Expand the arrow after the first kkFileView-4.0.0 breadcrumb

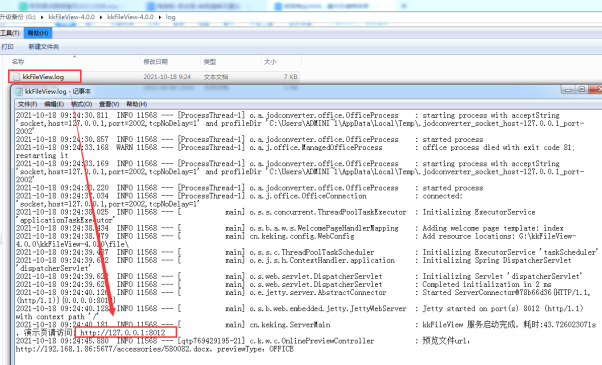click(101, 17)
